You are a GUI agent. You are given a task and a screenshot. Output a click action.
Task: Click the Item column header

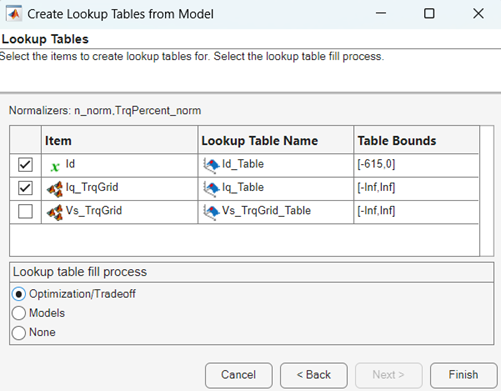click(120, 140)
